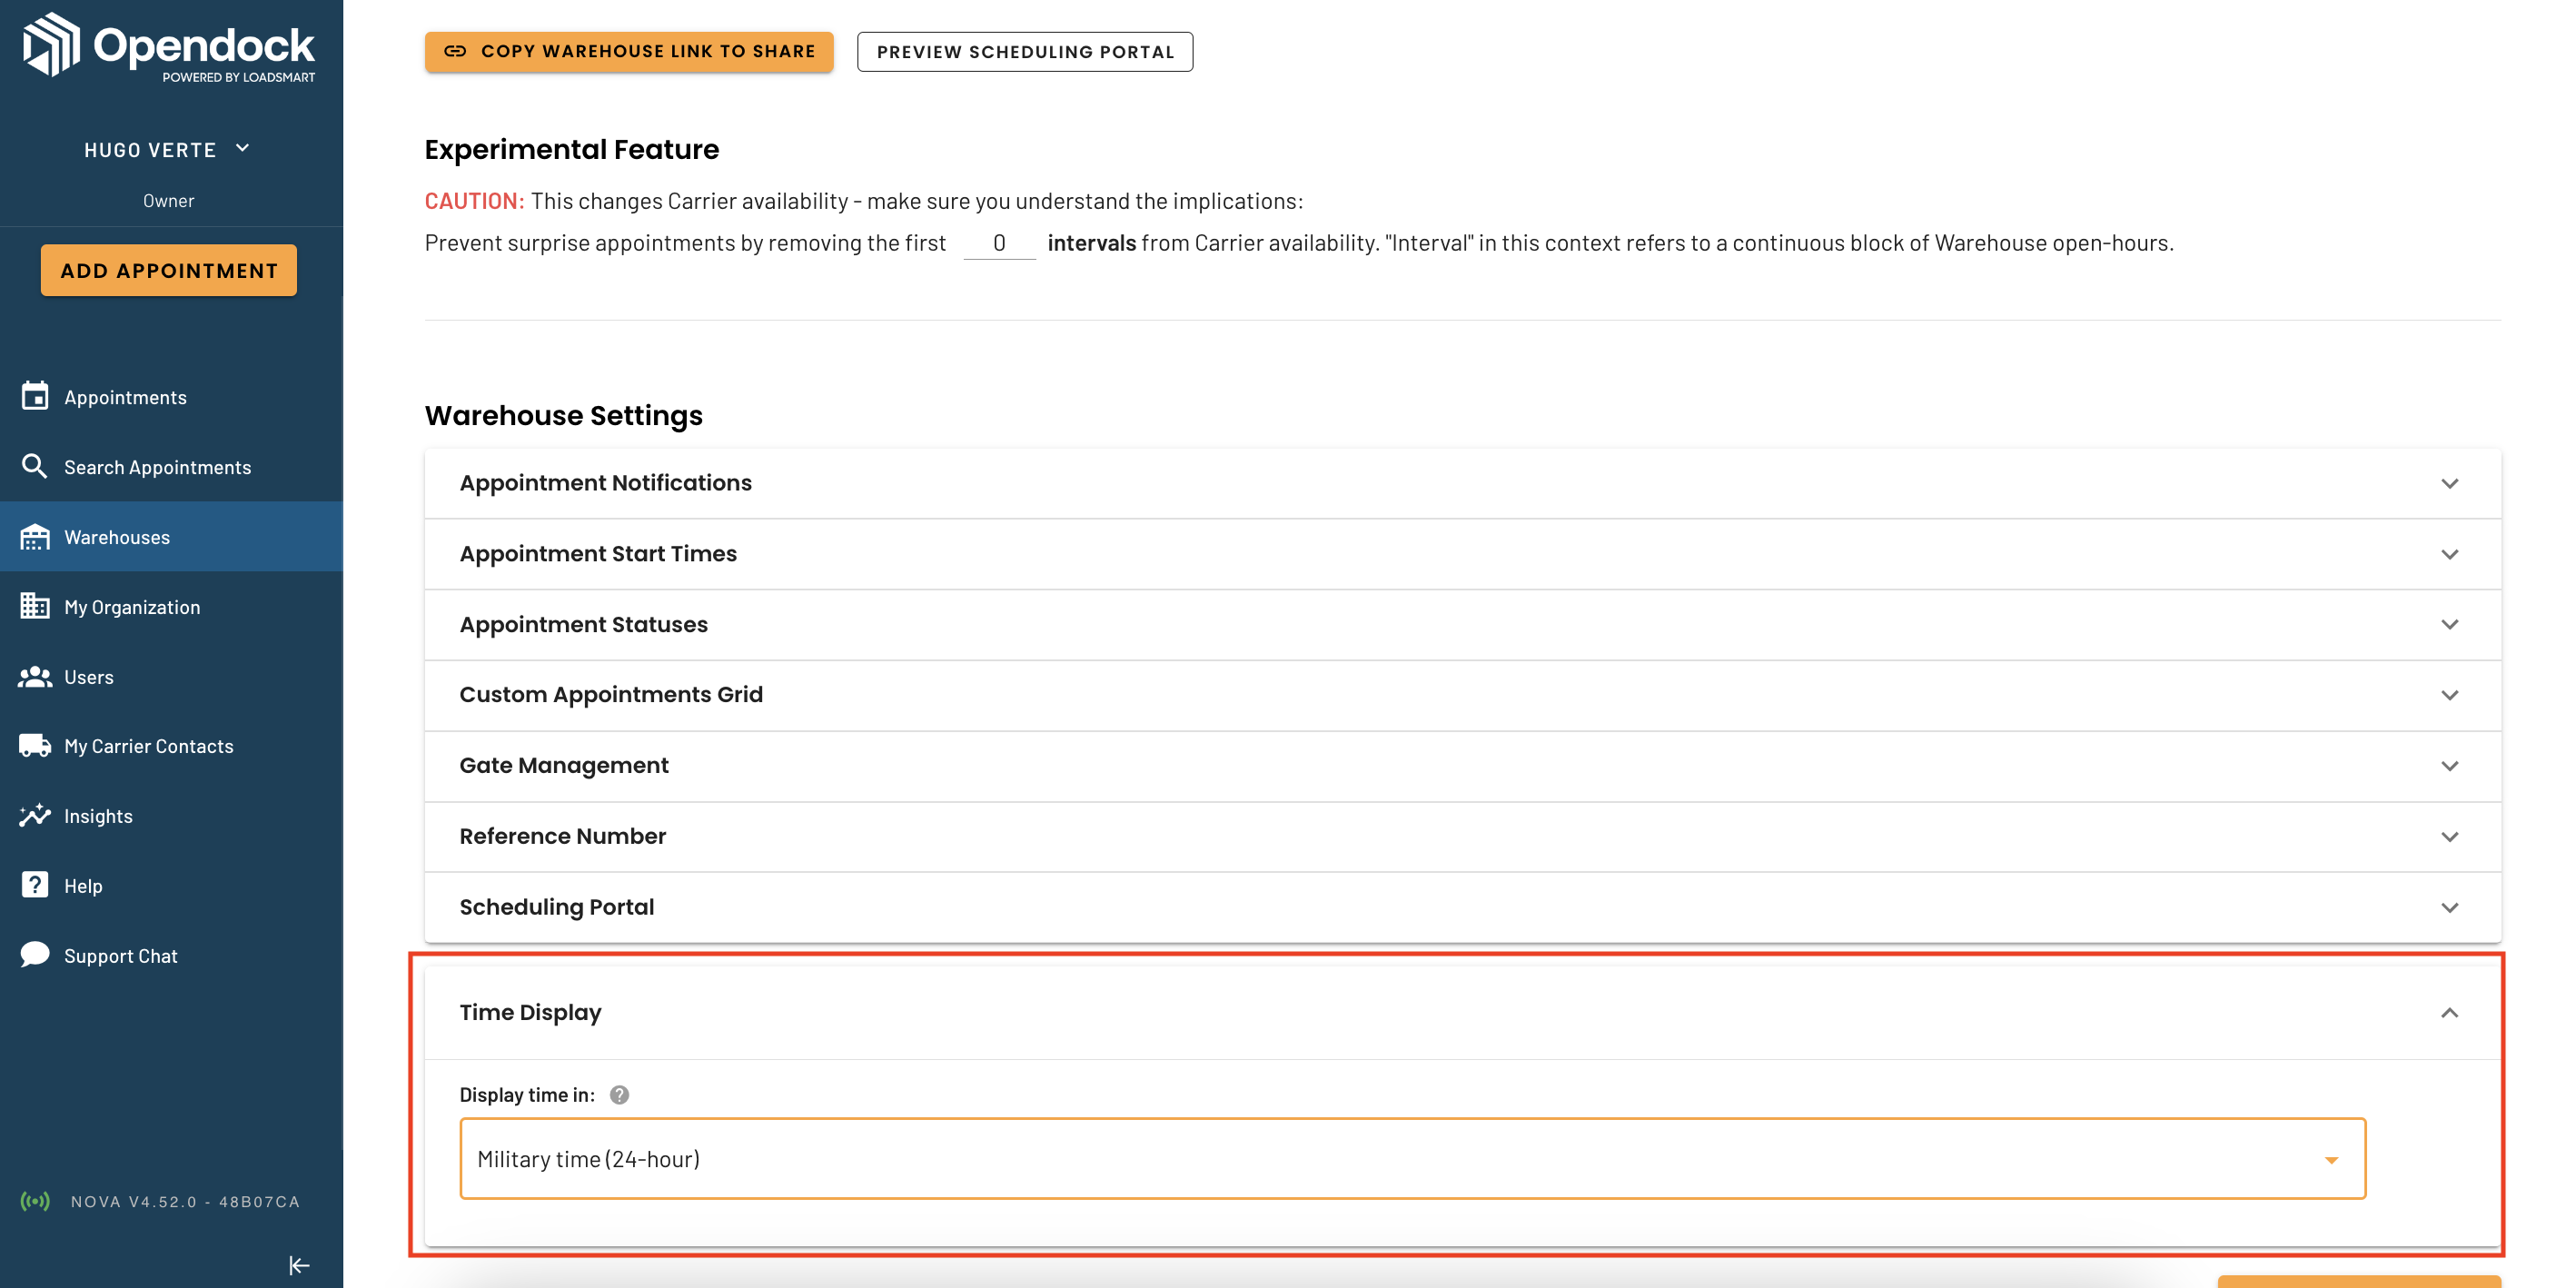The height and width of the screenshot is (1288, 2576).
Task: Click the Opendock logo
Action: tap(169, 46)
